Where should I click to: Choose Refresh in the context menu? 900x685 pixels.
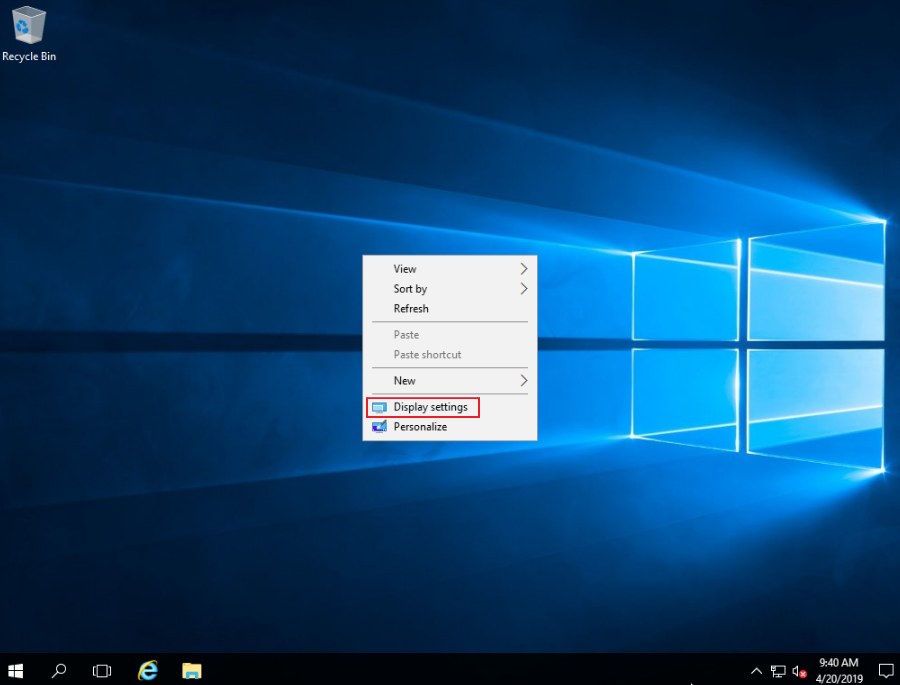click(450, 308)
